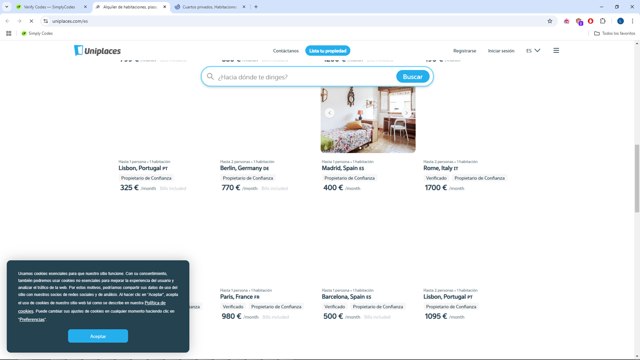Open the red Opera-style extension icon
The image size is (640, 360).
[591, 21]
